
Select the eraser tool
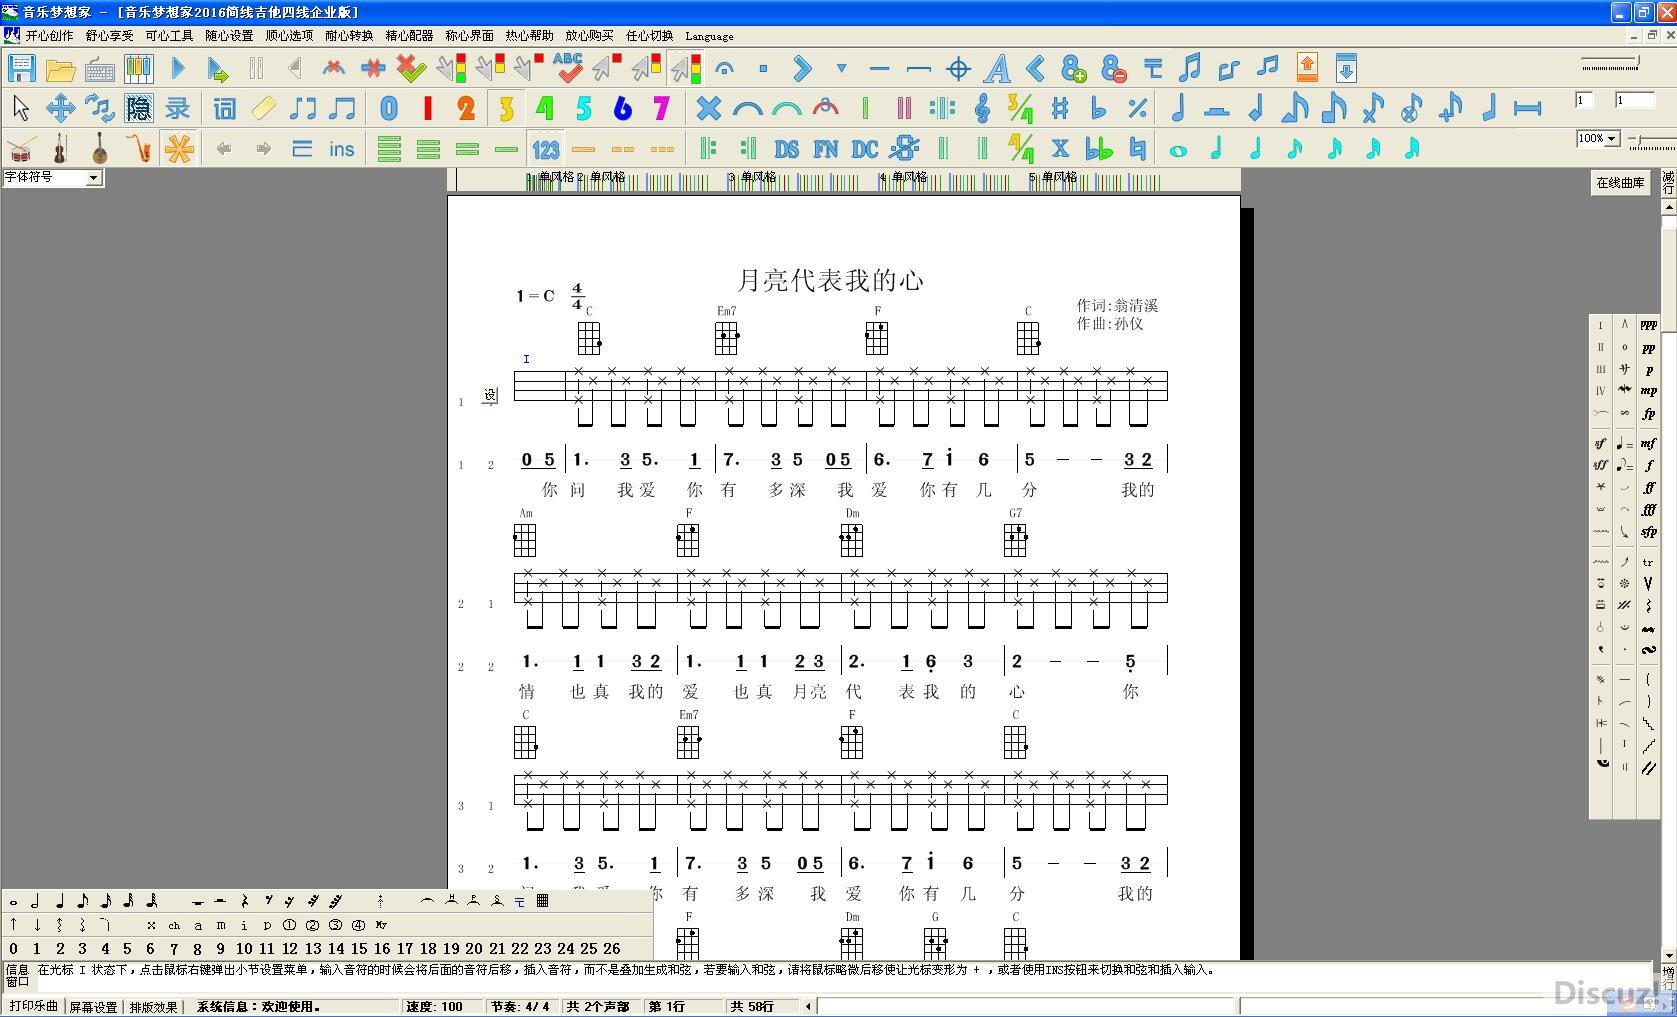[x=264, y=108]
